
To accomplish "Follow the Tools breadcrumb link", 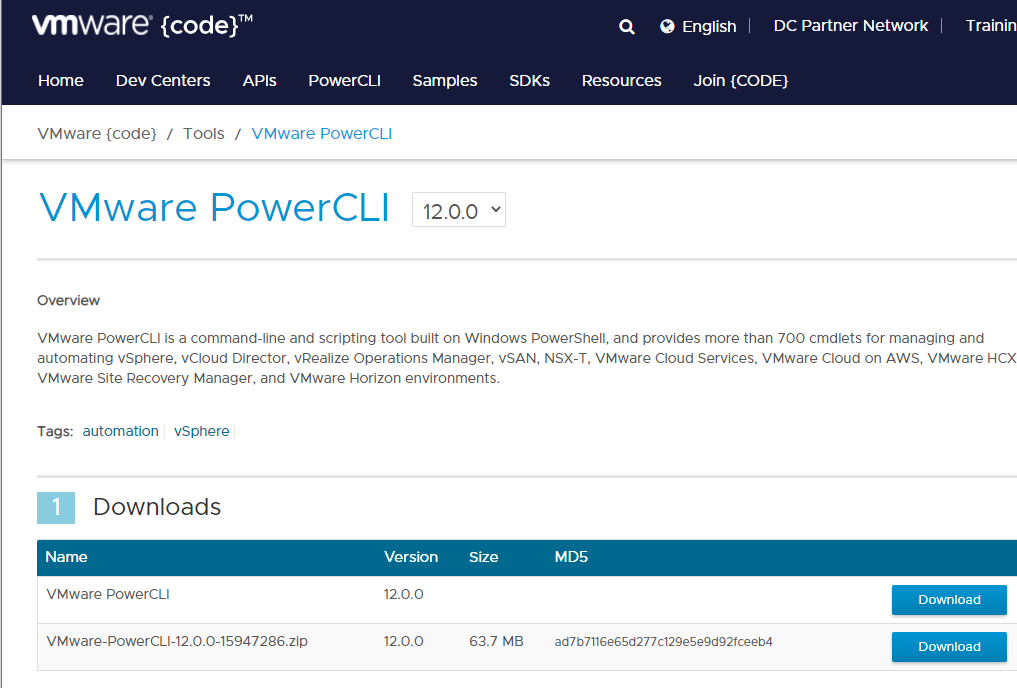I will [x=204, y=134].
